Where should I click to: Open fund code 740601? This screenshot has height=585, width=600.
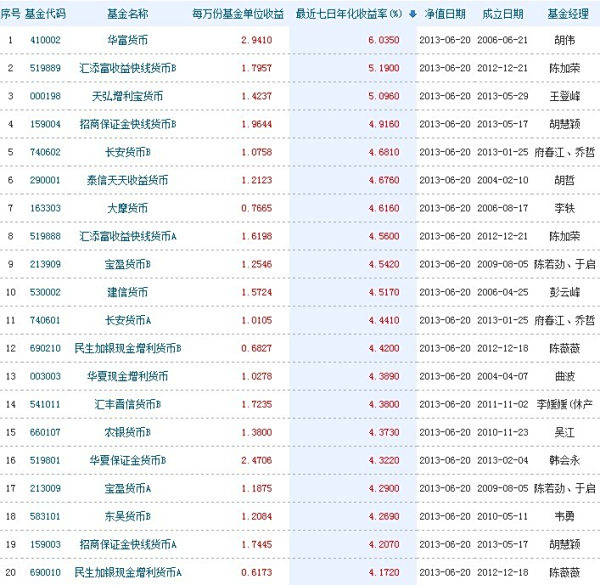[x=45, y=320]
